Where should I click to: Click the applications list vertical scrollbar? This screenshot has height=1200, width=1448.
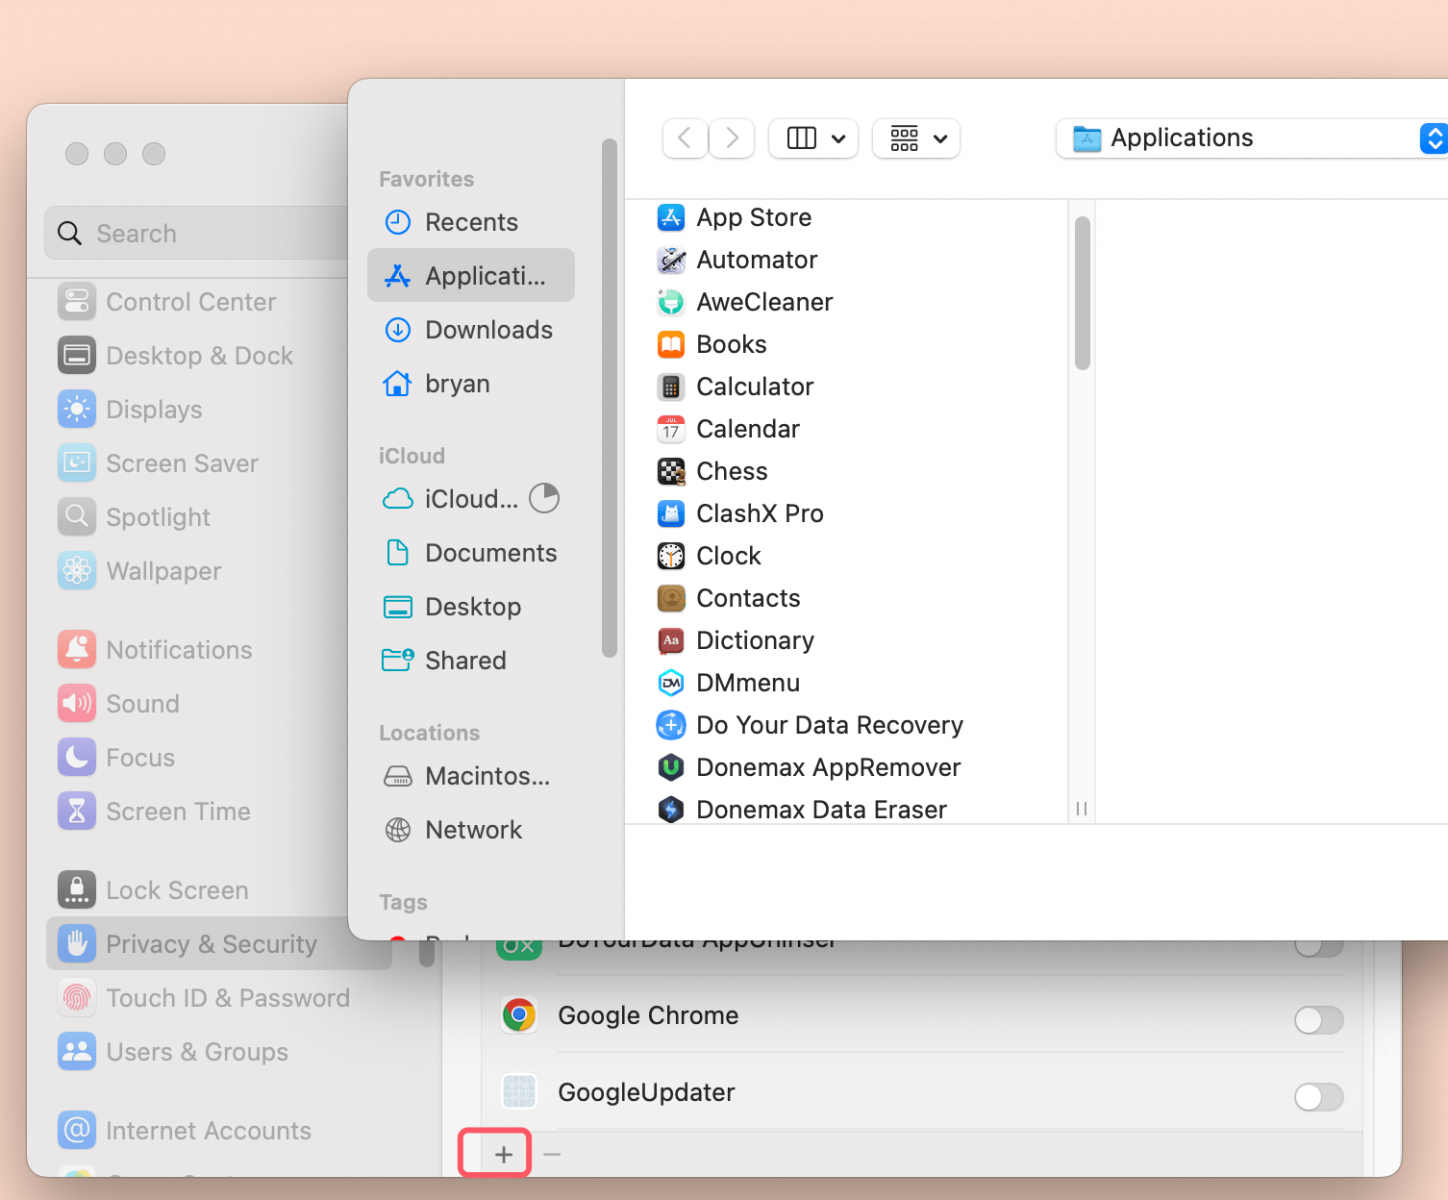point(1082,293)
